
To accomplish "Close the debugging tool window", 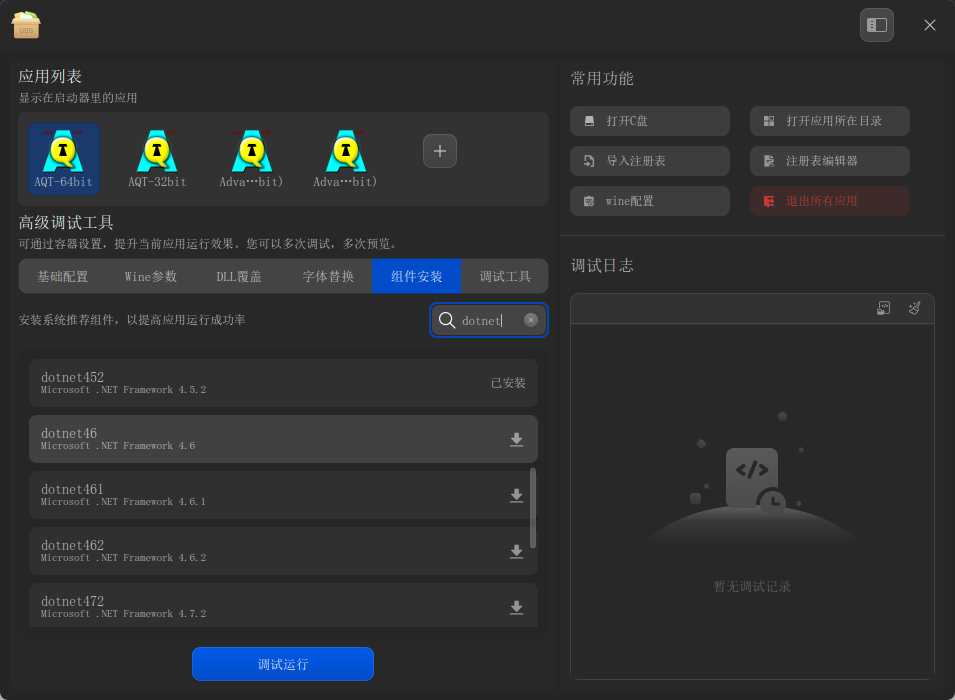I will (x=929, y=25).
